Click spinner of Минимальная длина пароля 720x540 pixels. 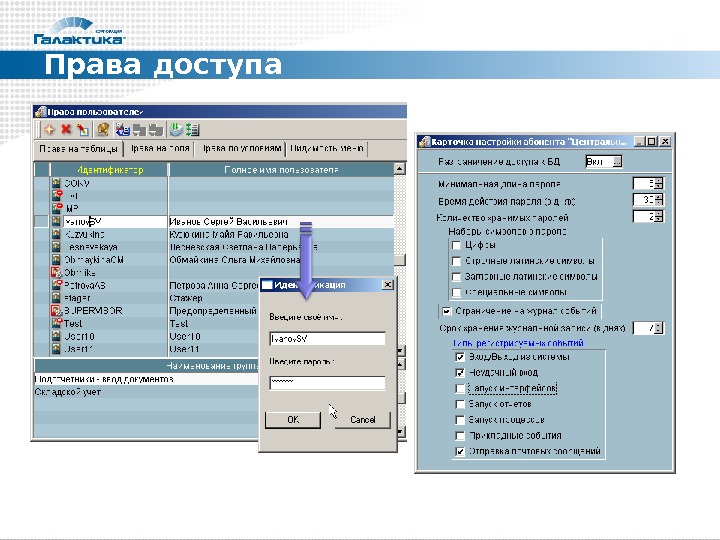tap(659, 184)
